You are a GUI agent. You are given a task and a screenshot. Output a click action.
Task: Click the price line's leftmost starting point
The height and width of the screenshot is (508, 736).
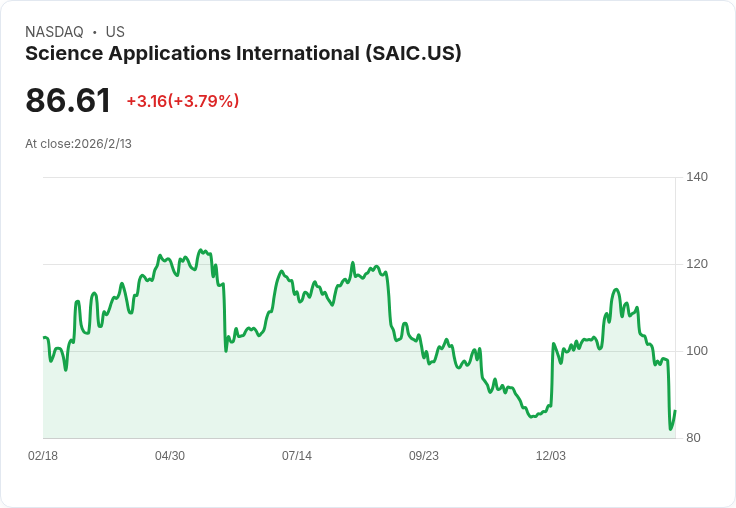coord(44,338)
